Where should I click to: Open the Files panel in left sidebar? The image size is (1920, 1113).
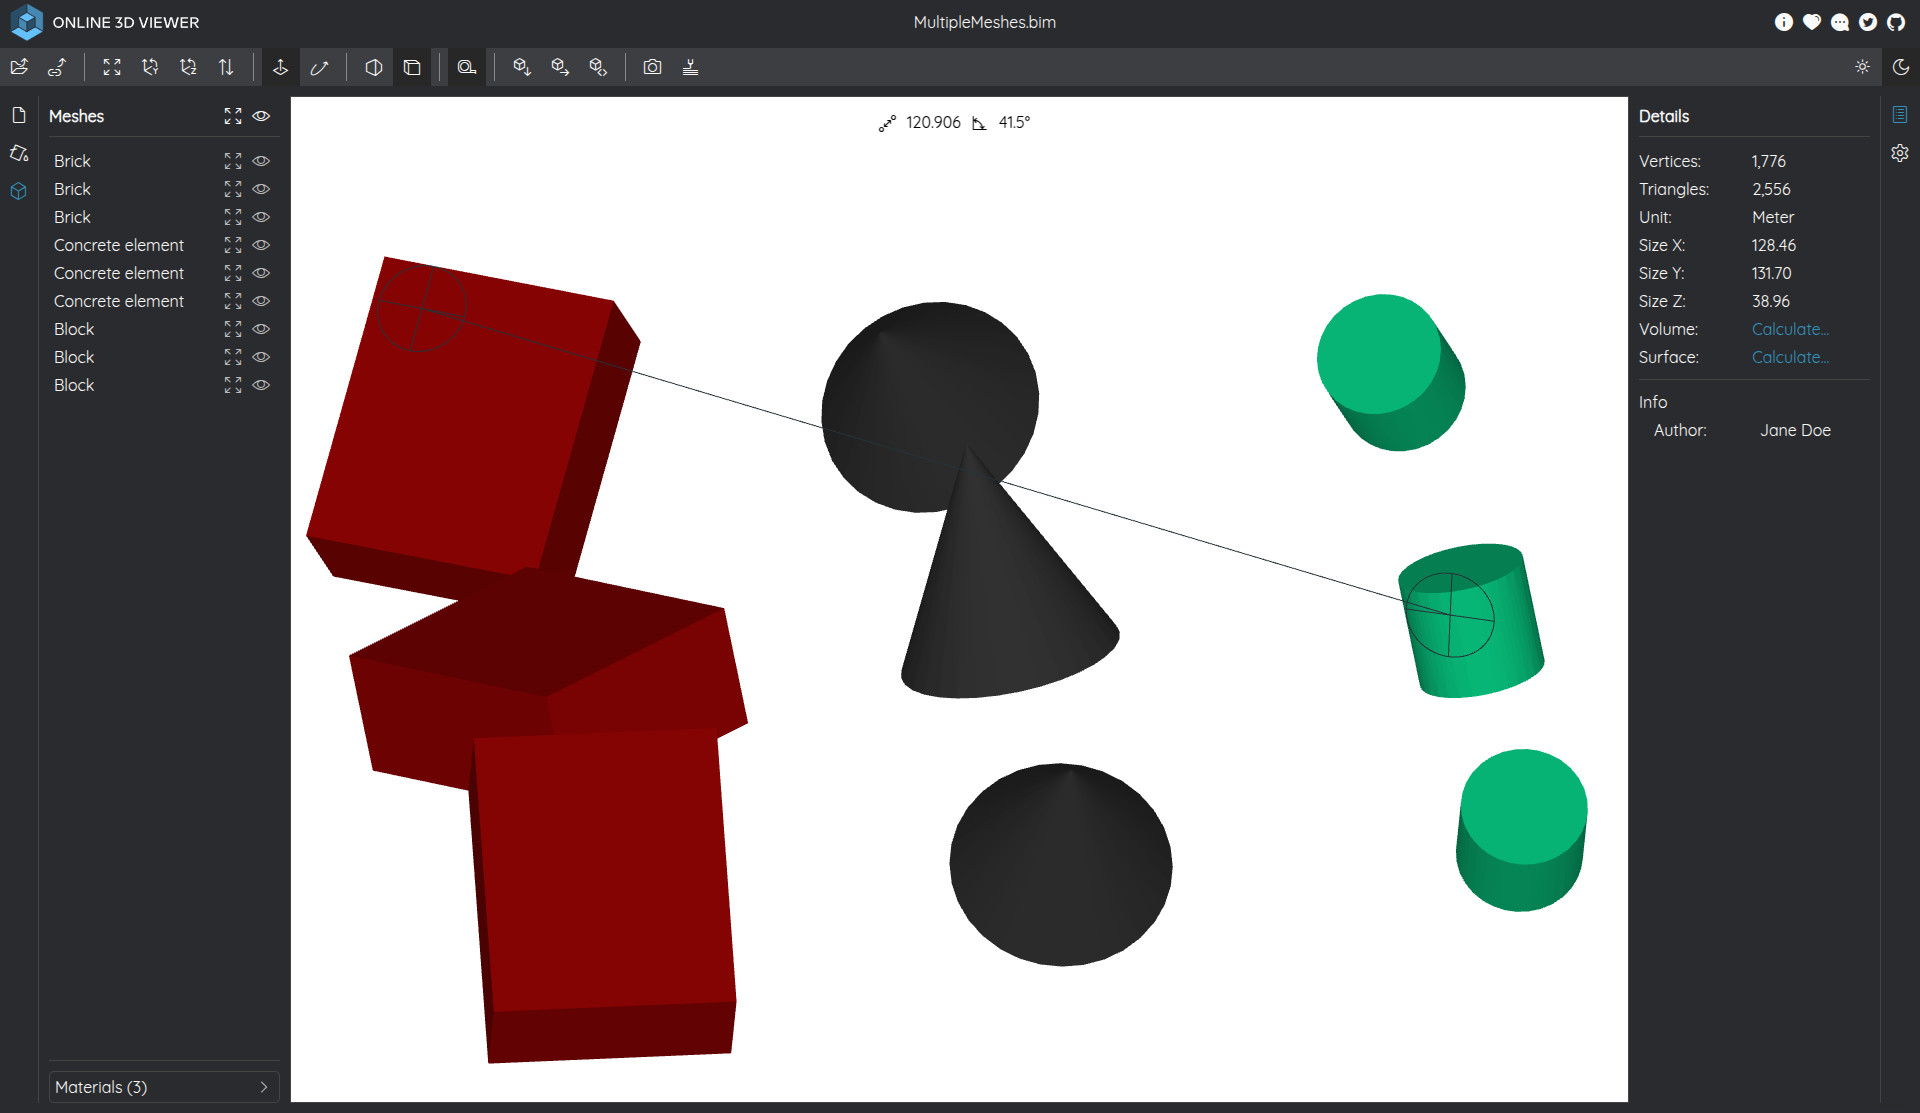(x=19, y=116)
